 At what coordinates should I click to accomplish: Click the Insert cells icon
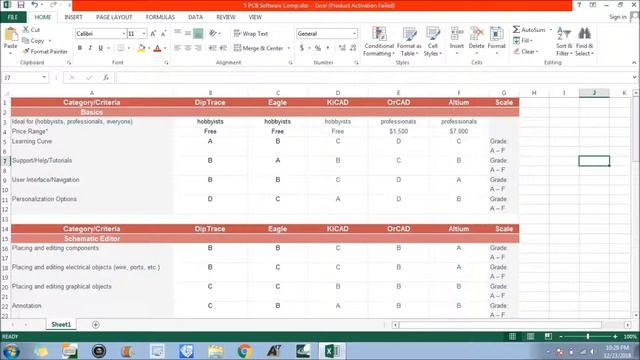click(x=457, y=33)
